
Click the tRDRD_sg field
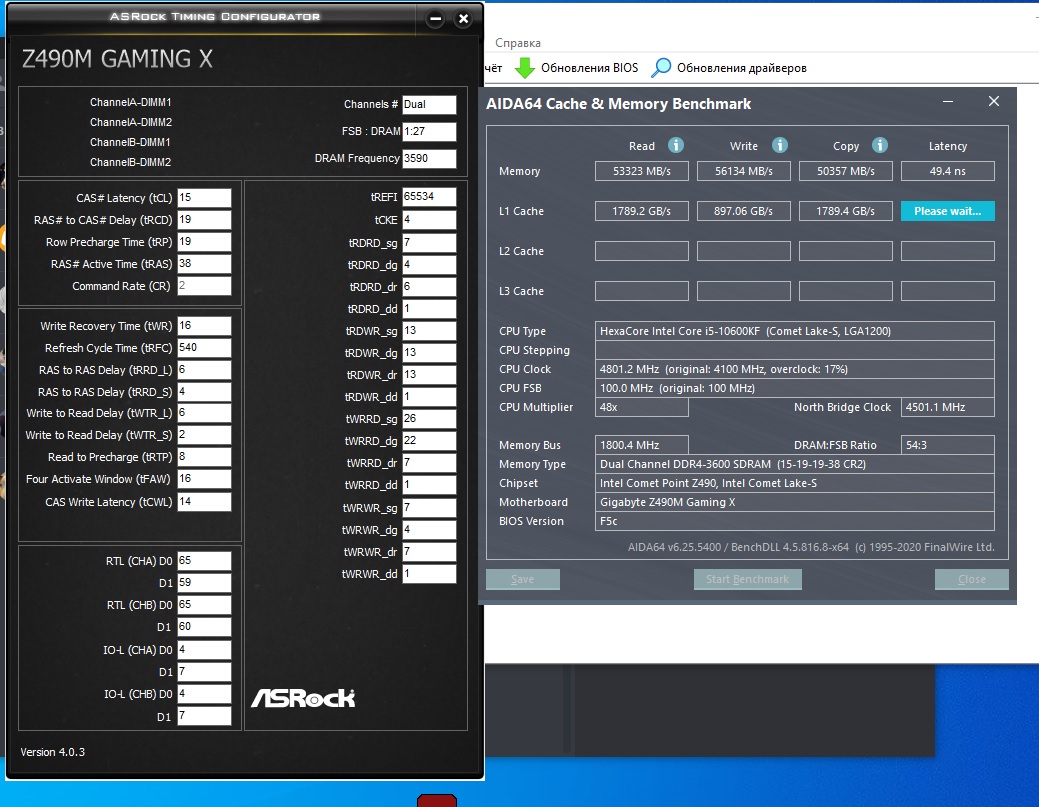coord(429,242)
